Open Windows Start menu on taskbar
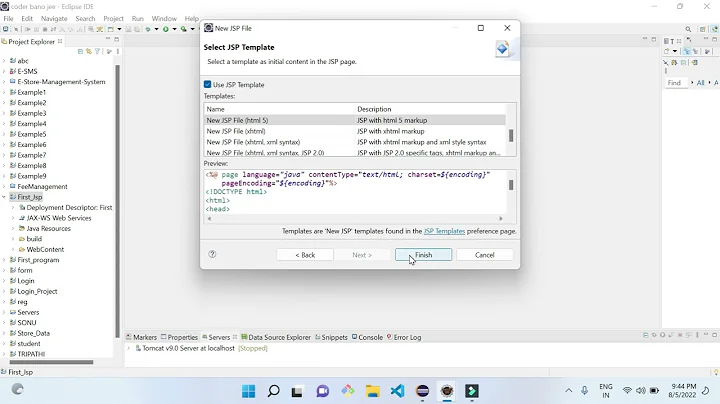The image size is (720, 404). 248,391
